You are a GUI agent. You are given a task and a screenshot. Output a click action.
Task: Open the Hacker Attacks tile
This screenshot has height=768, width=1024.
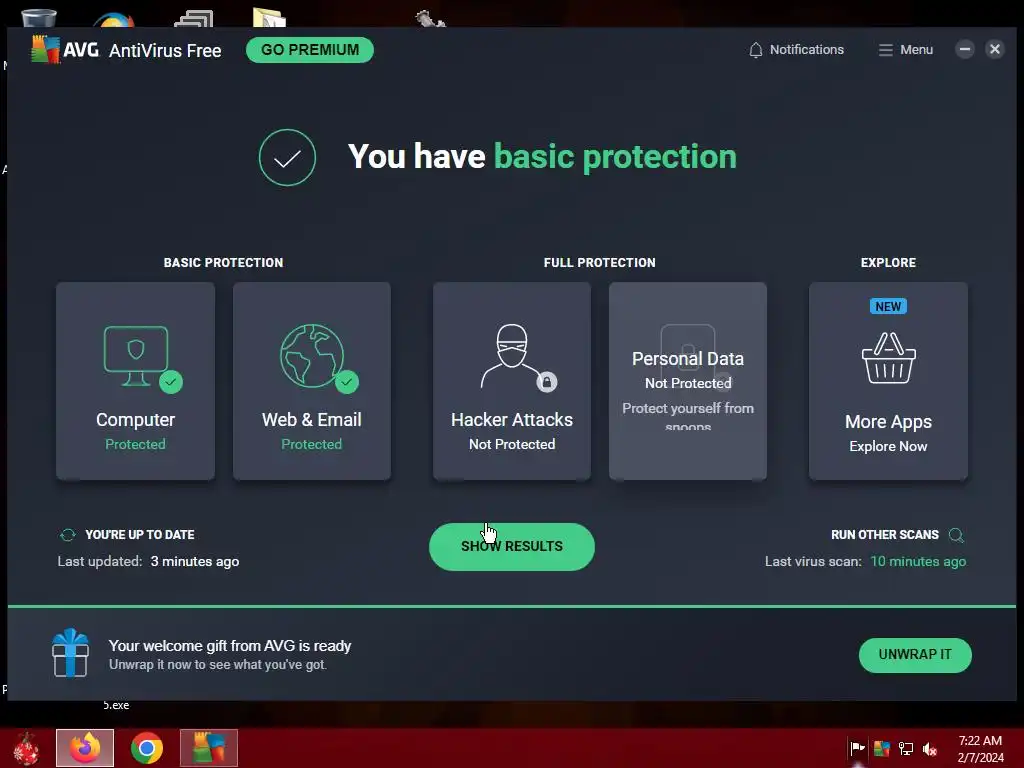(x=512, y=381)
